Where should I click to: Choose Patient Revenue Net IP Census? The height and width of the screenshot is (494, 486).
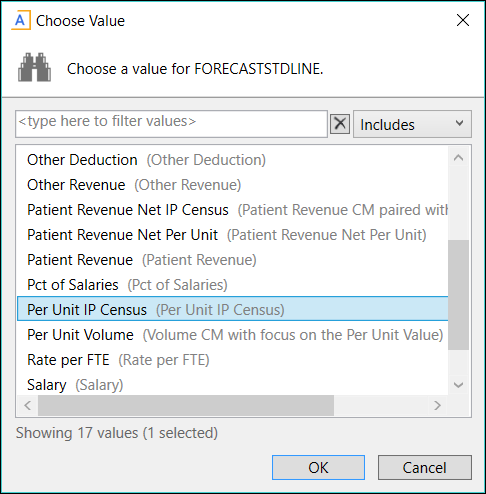point(232,210)
